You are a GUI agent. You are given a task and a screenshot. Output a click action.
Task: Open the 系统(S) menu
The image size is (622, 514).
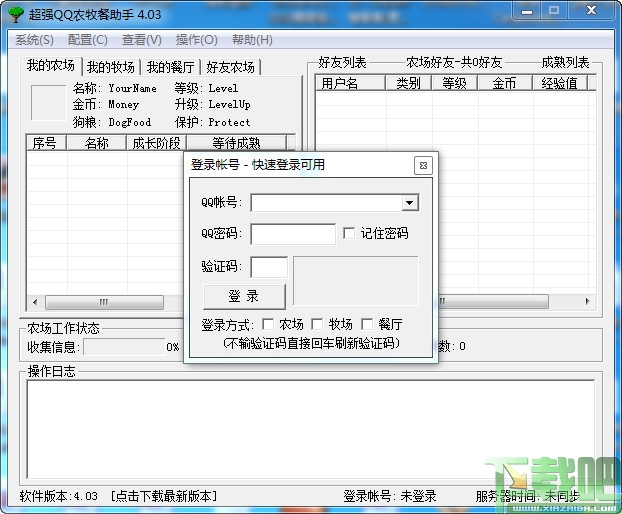point(34,40)
